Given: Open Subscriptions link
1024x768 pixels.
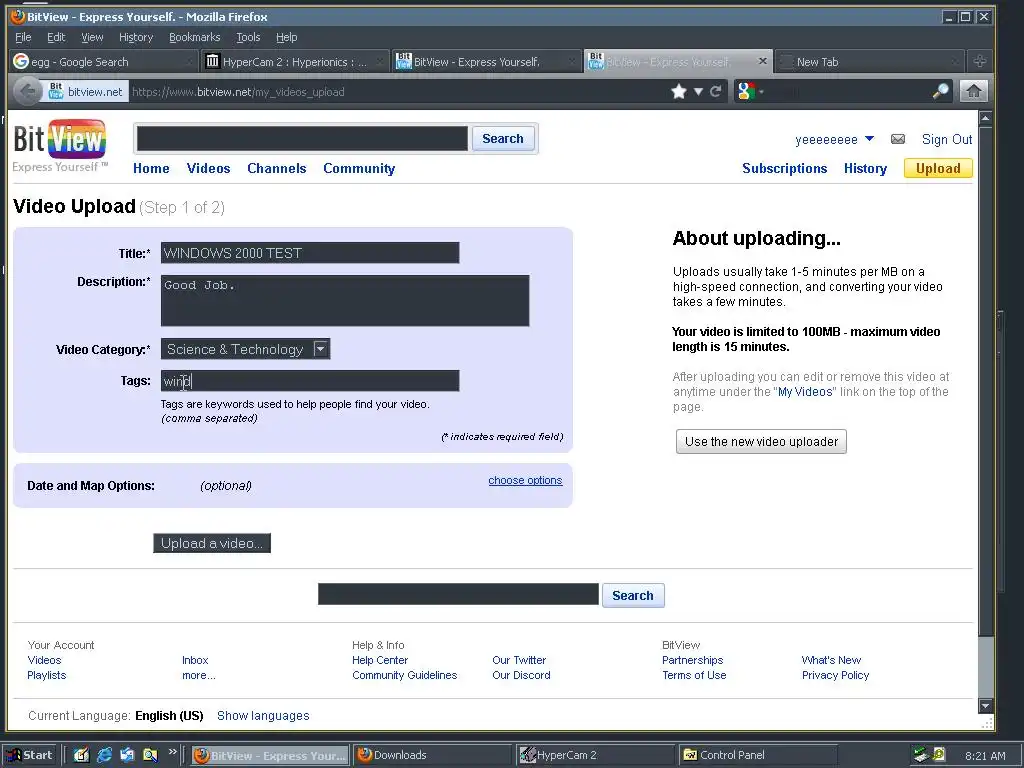Looking at the screenshot, I should (784, 168).
